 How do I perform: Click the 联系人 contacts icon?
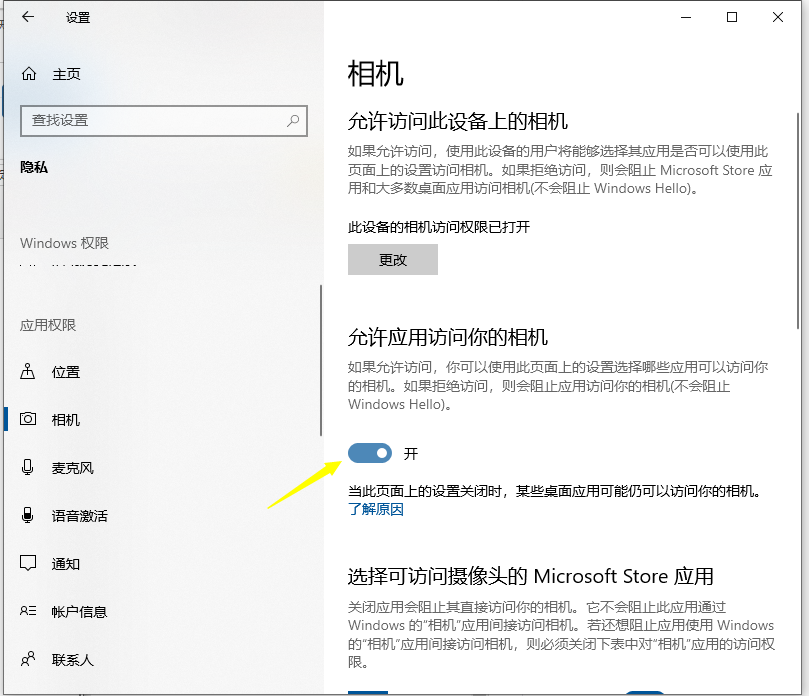(28, 660)
